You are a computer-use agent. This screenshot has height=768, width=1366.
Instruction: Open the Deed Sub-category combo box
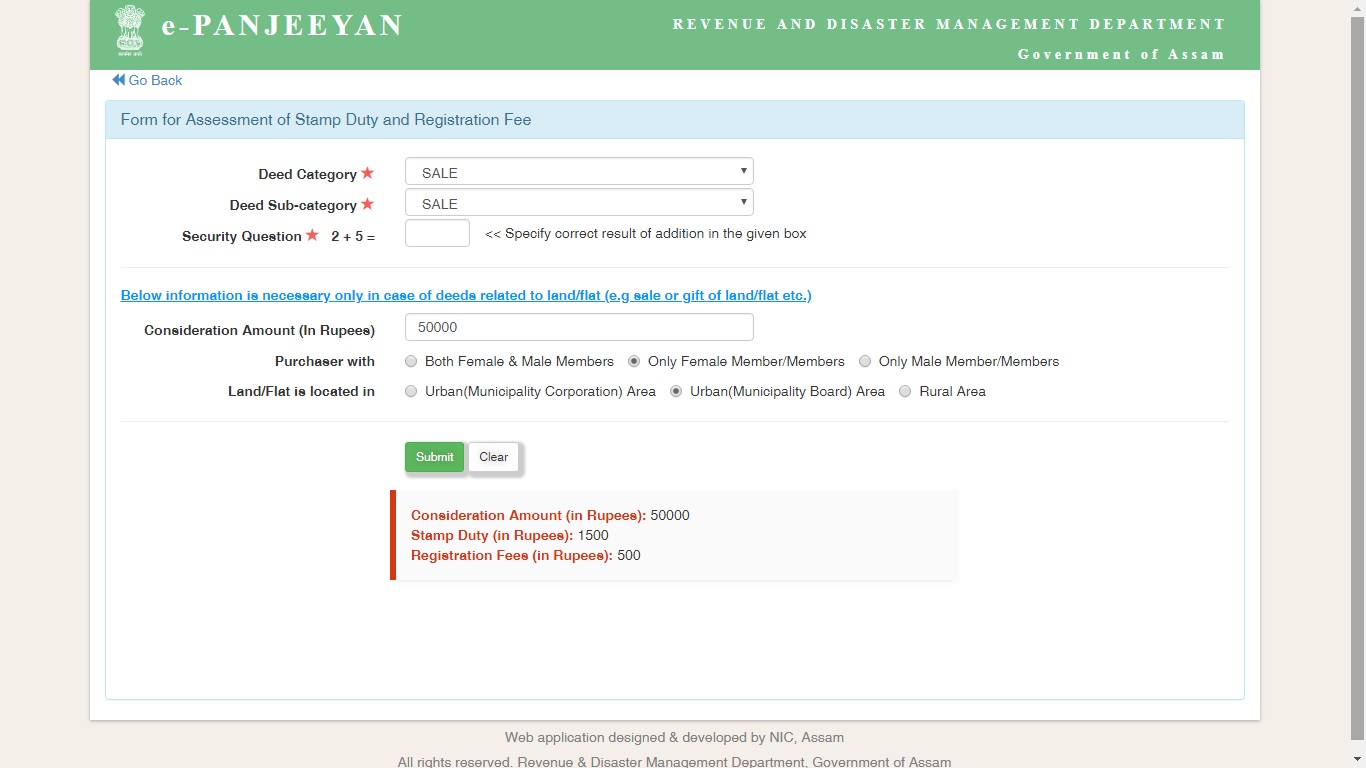coord(578,202)
